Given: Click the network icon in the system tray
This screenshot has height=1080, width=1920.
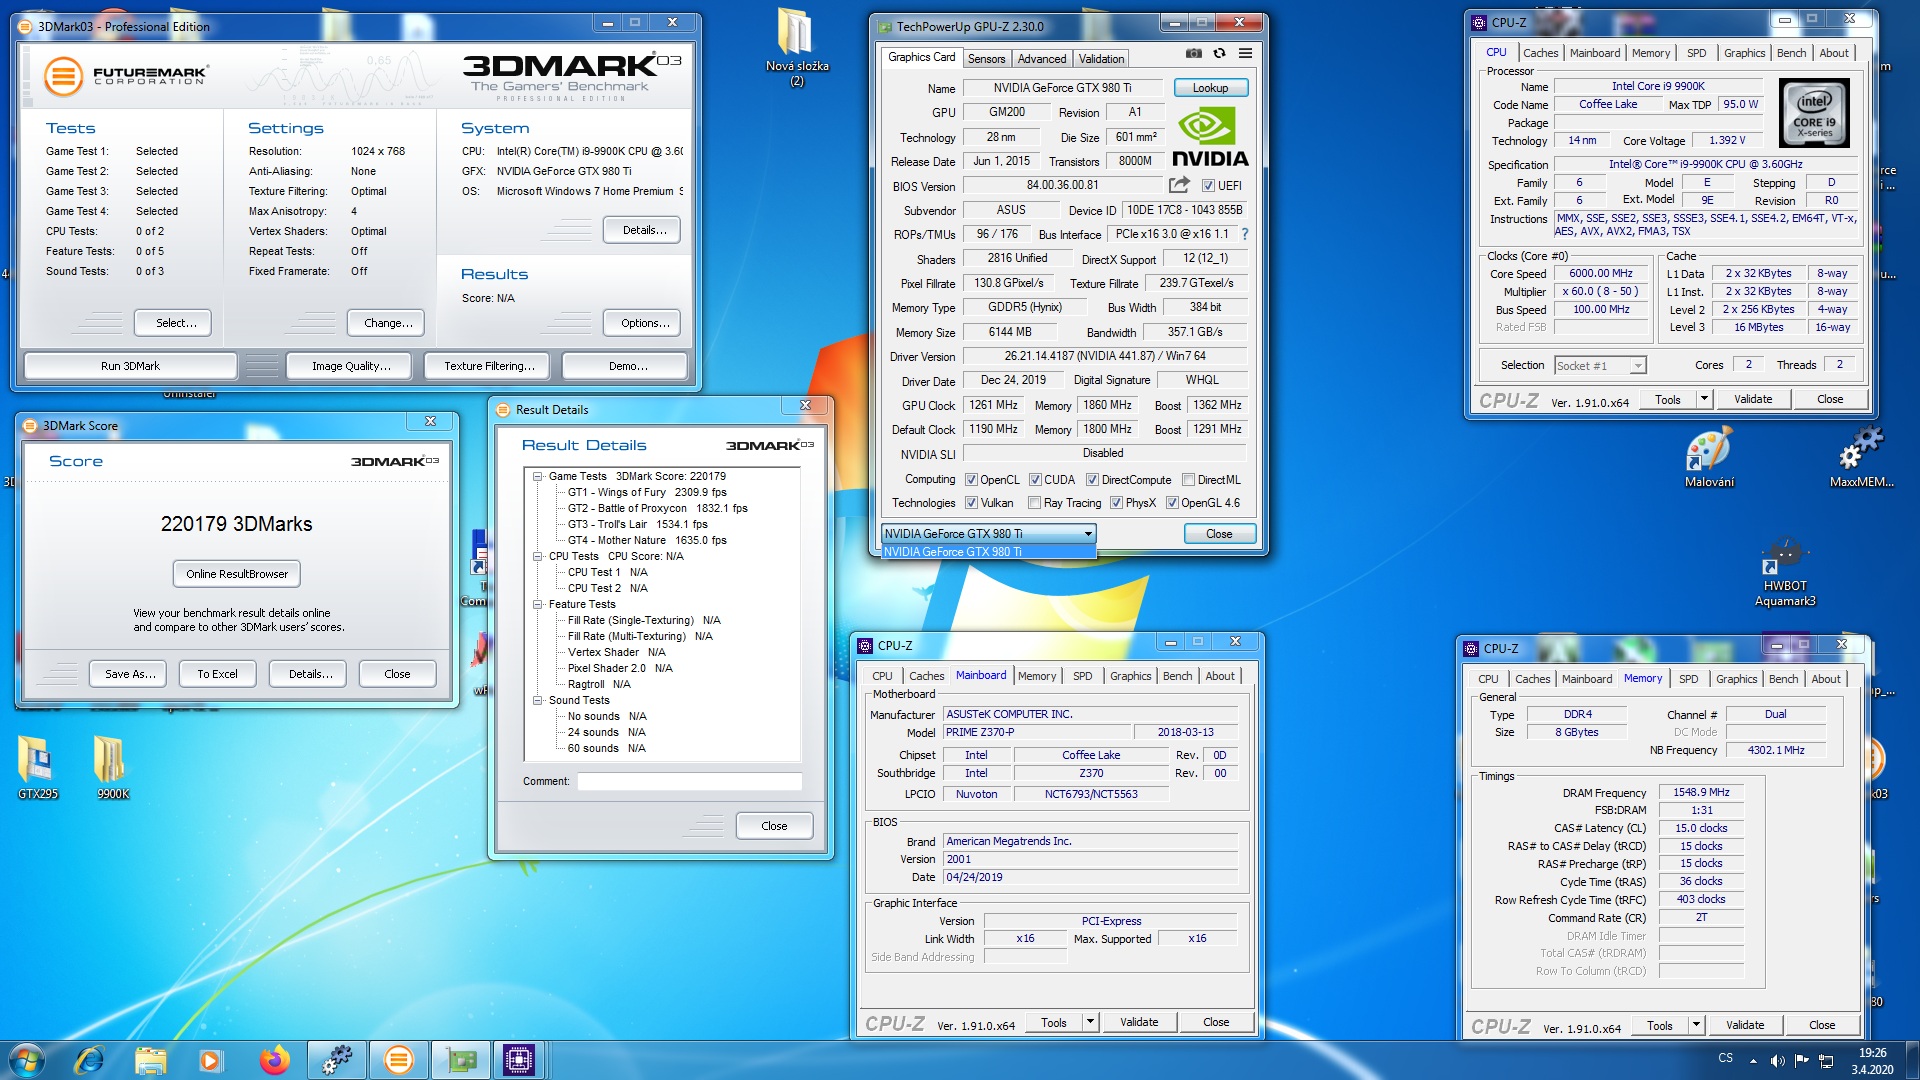Looking at the screenshot, I should [x=1825, y=1060].
